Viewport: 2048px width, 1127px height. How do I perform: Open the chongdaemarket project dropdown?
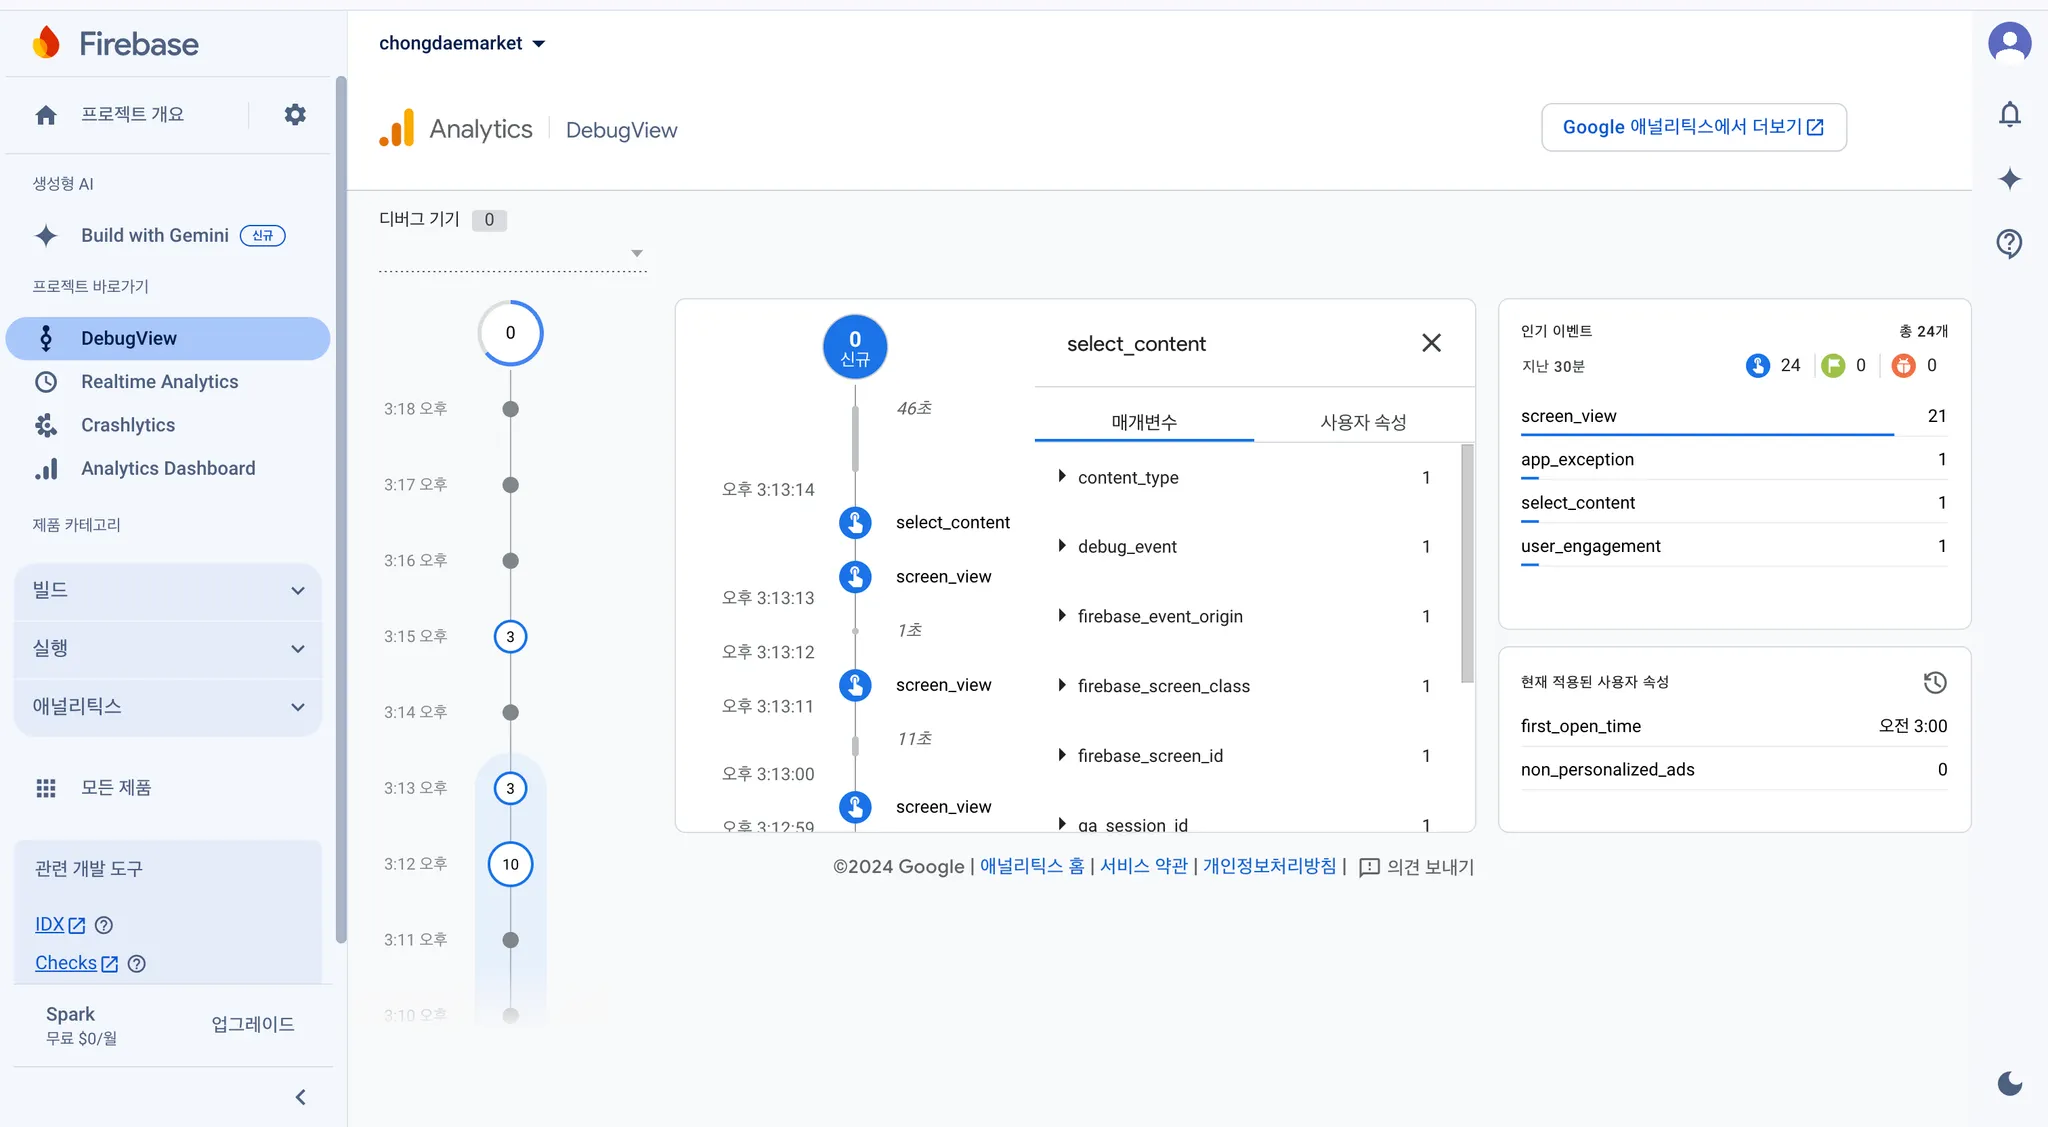(x=462, y=43)
